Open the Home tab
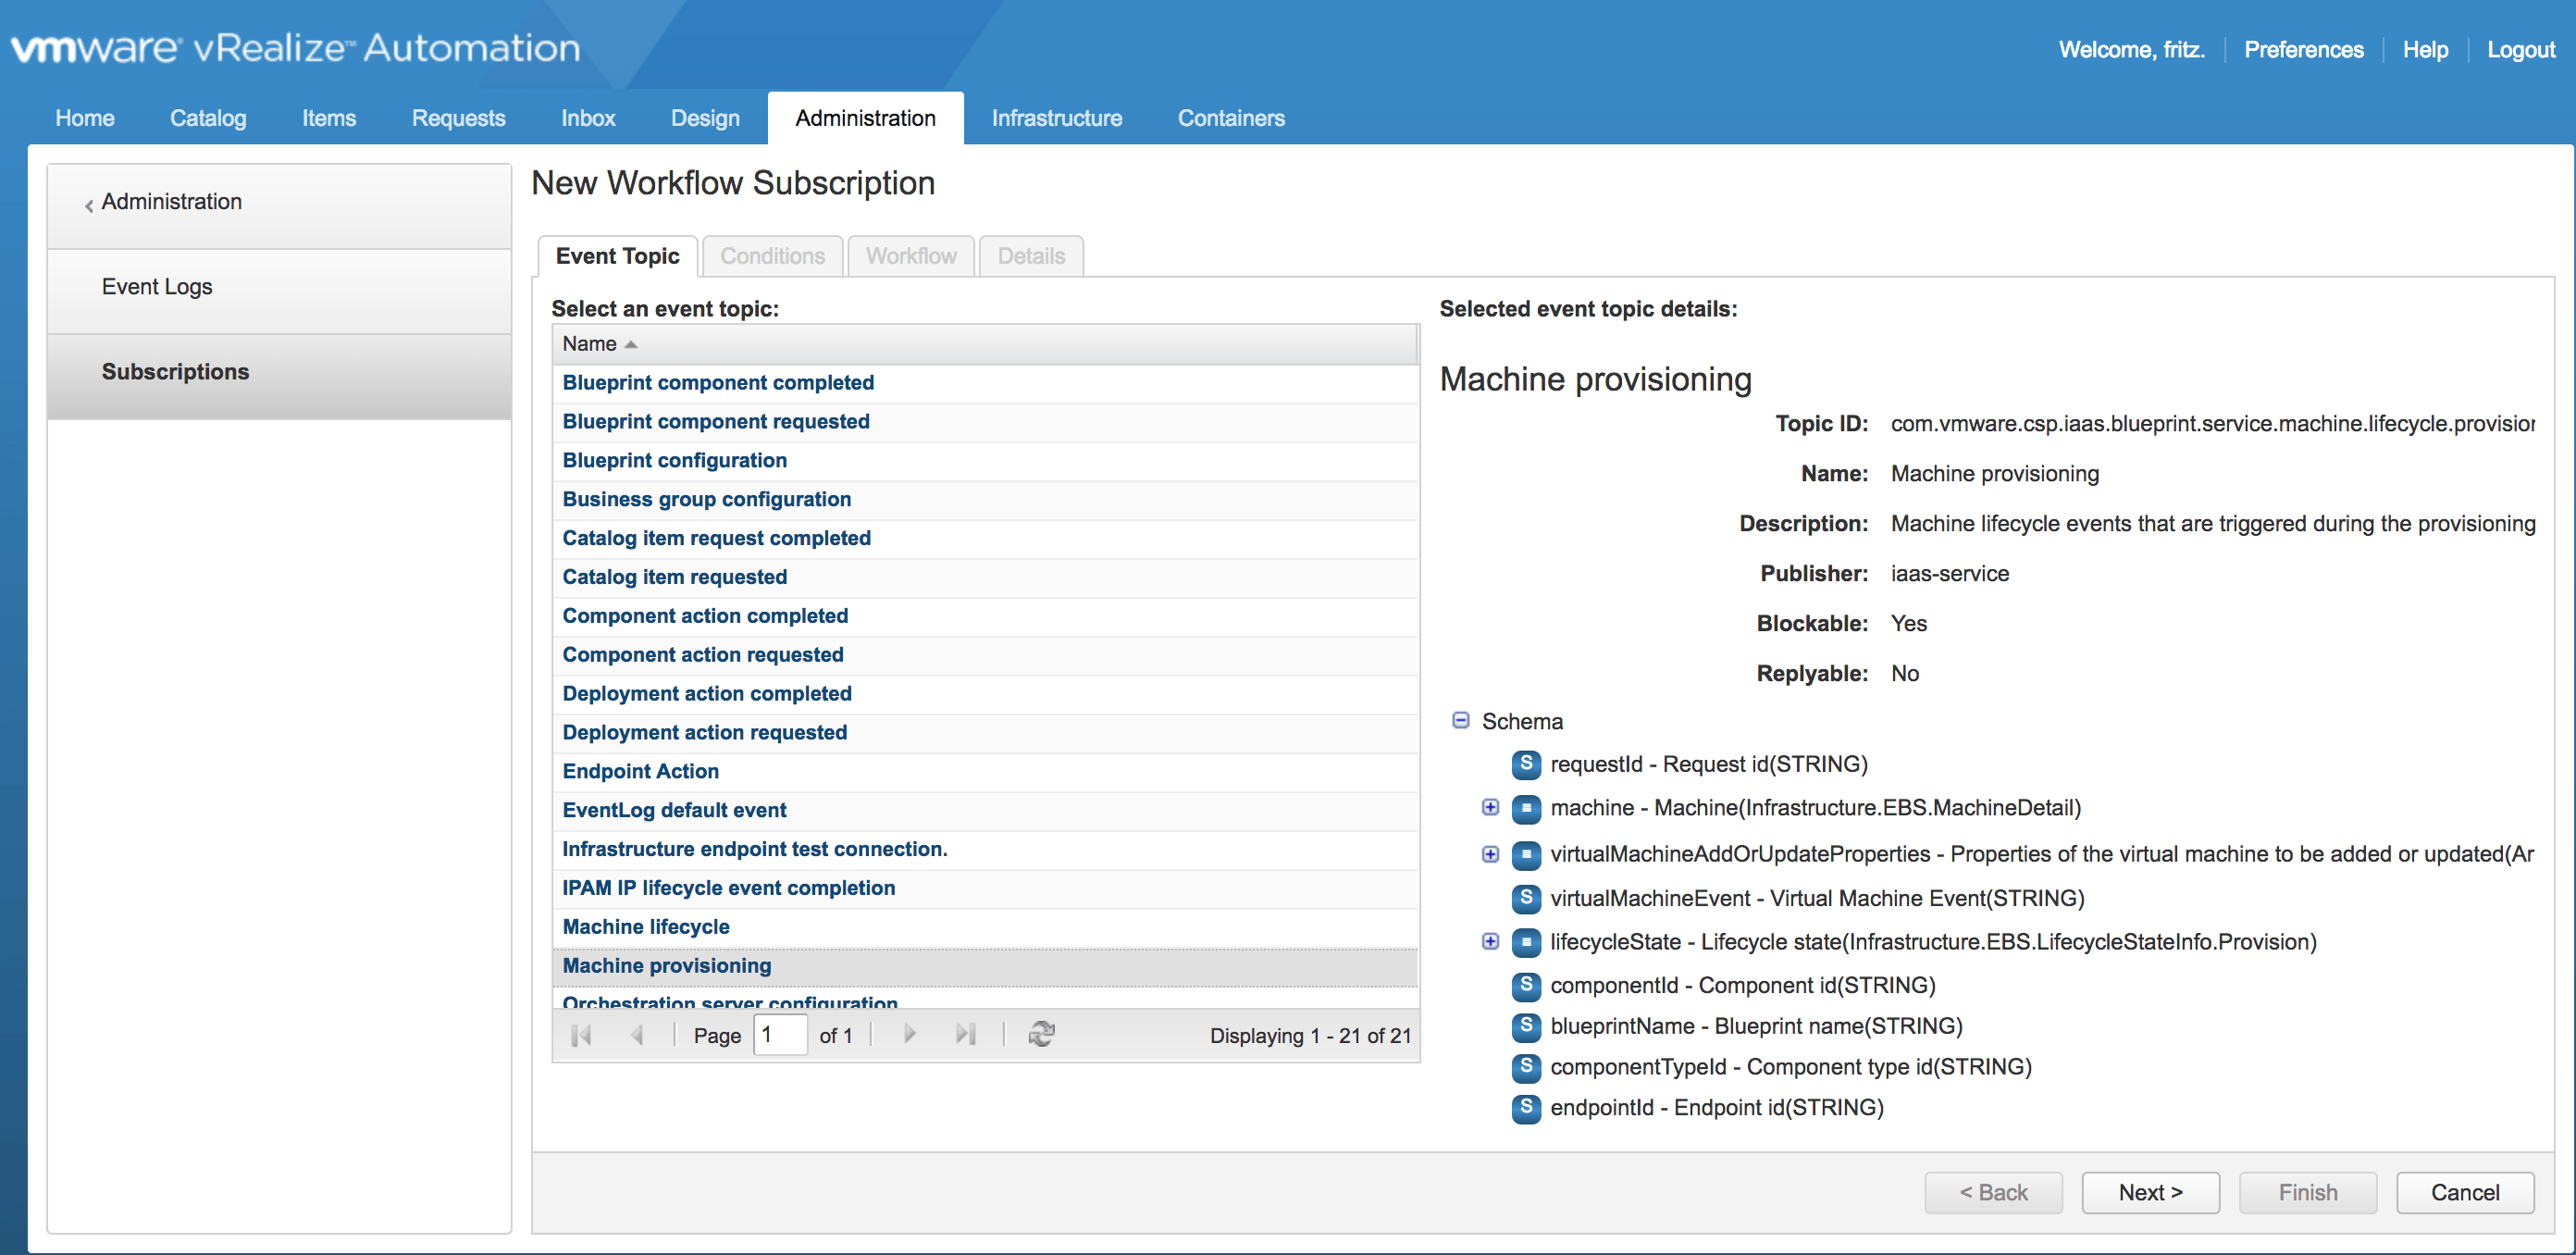The image size is (2576, 1255). (85, 118)
